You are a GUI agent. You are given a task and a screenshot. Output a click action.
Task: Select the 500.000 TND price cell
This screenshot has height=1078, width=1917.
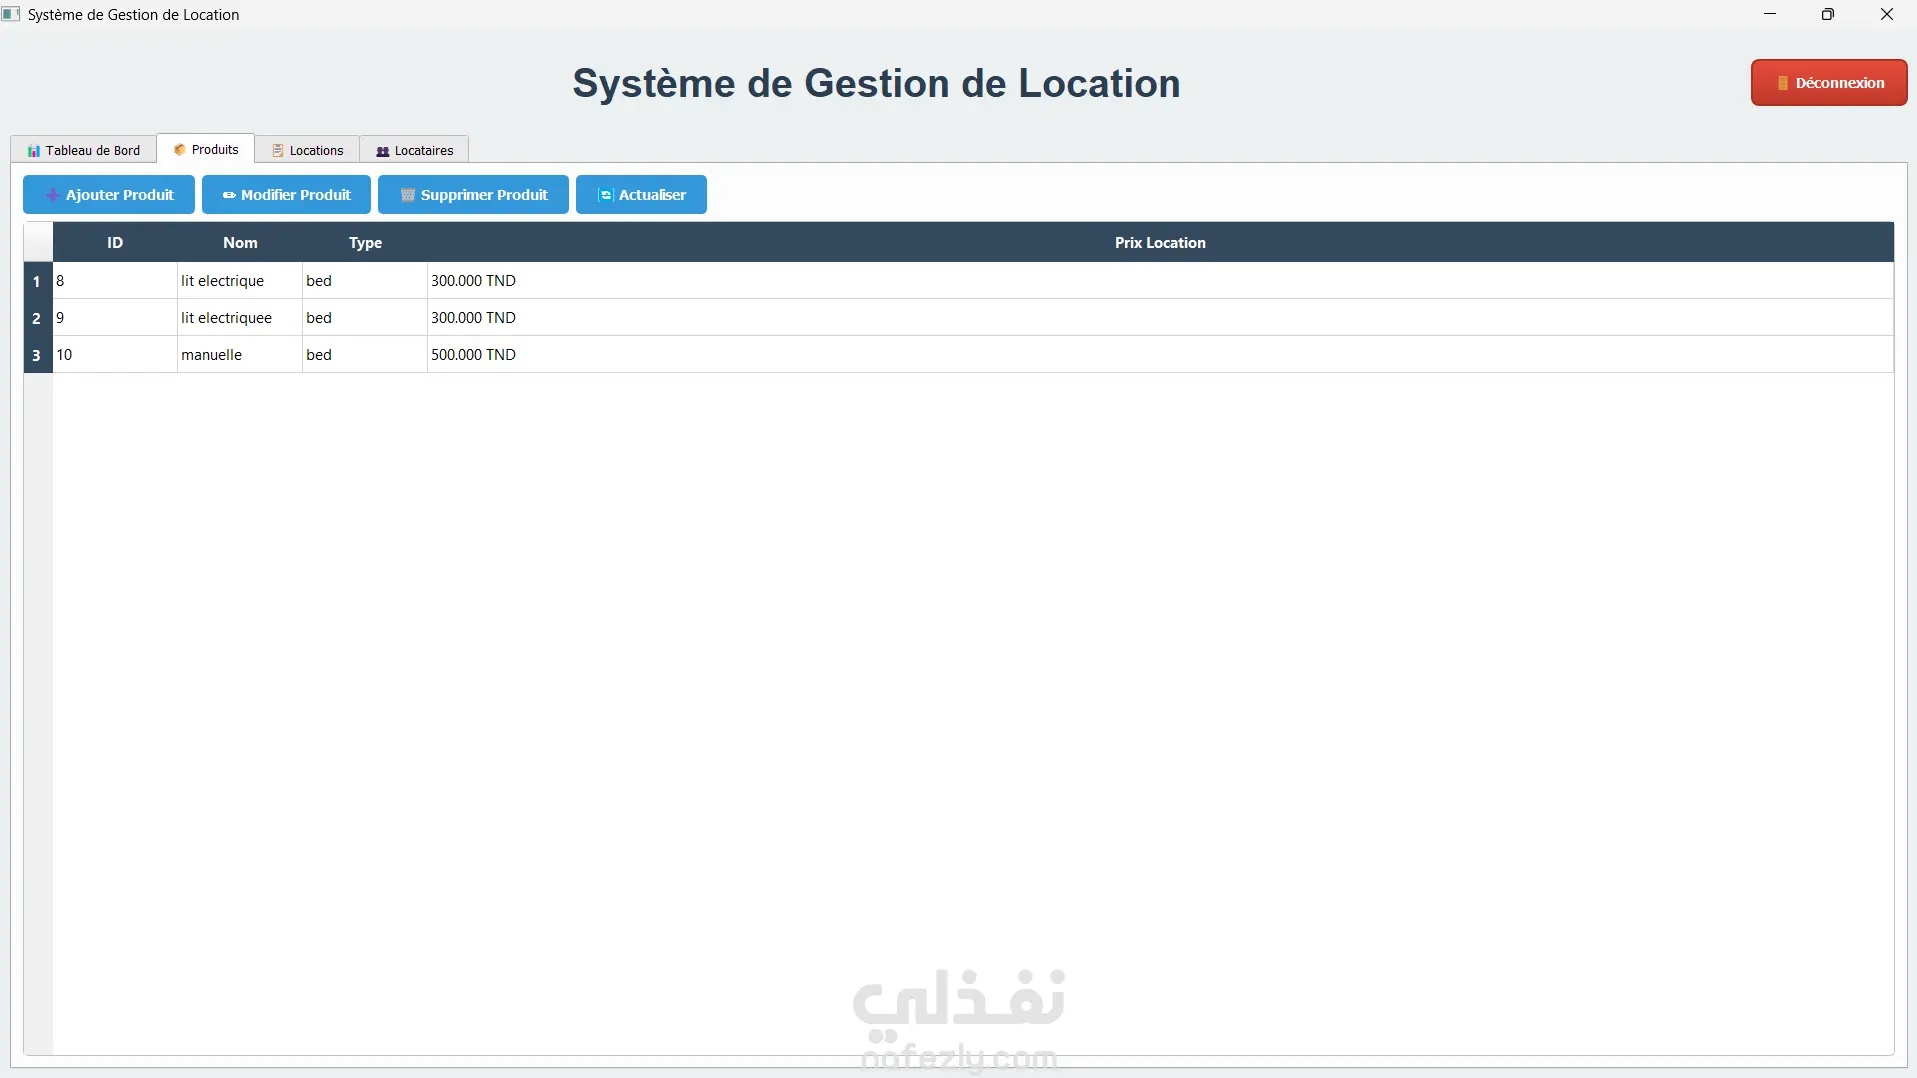pyautogui.click(x=1160, y=355)
